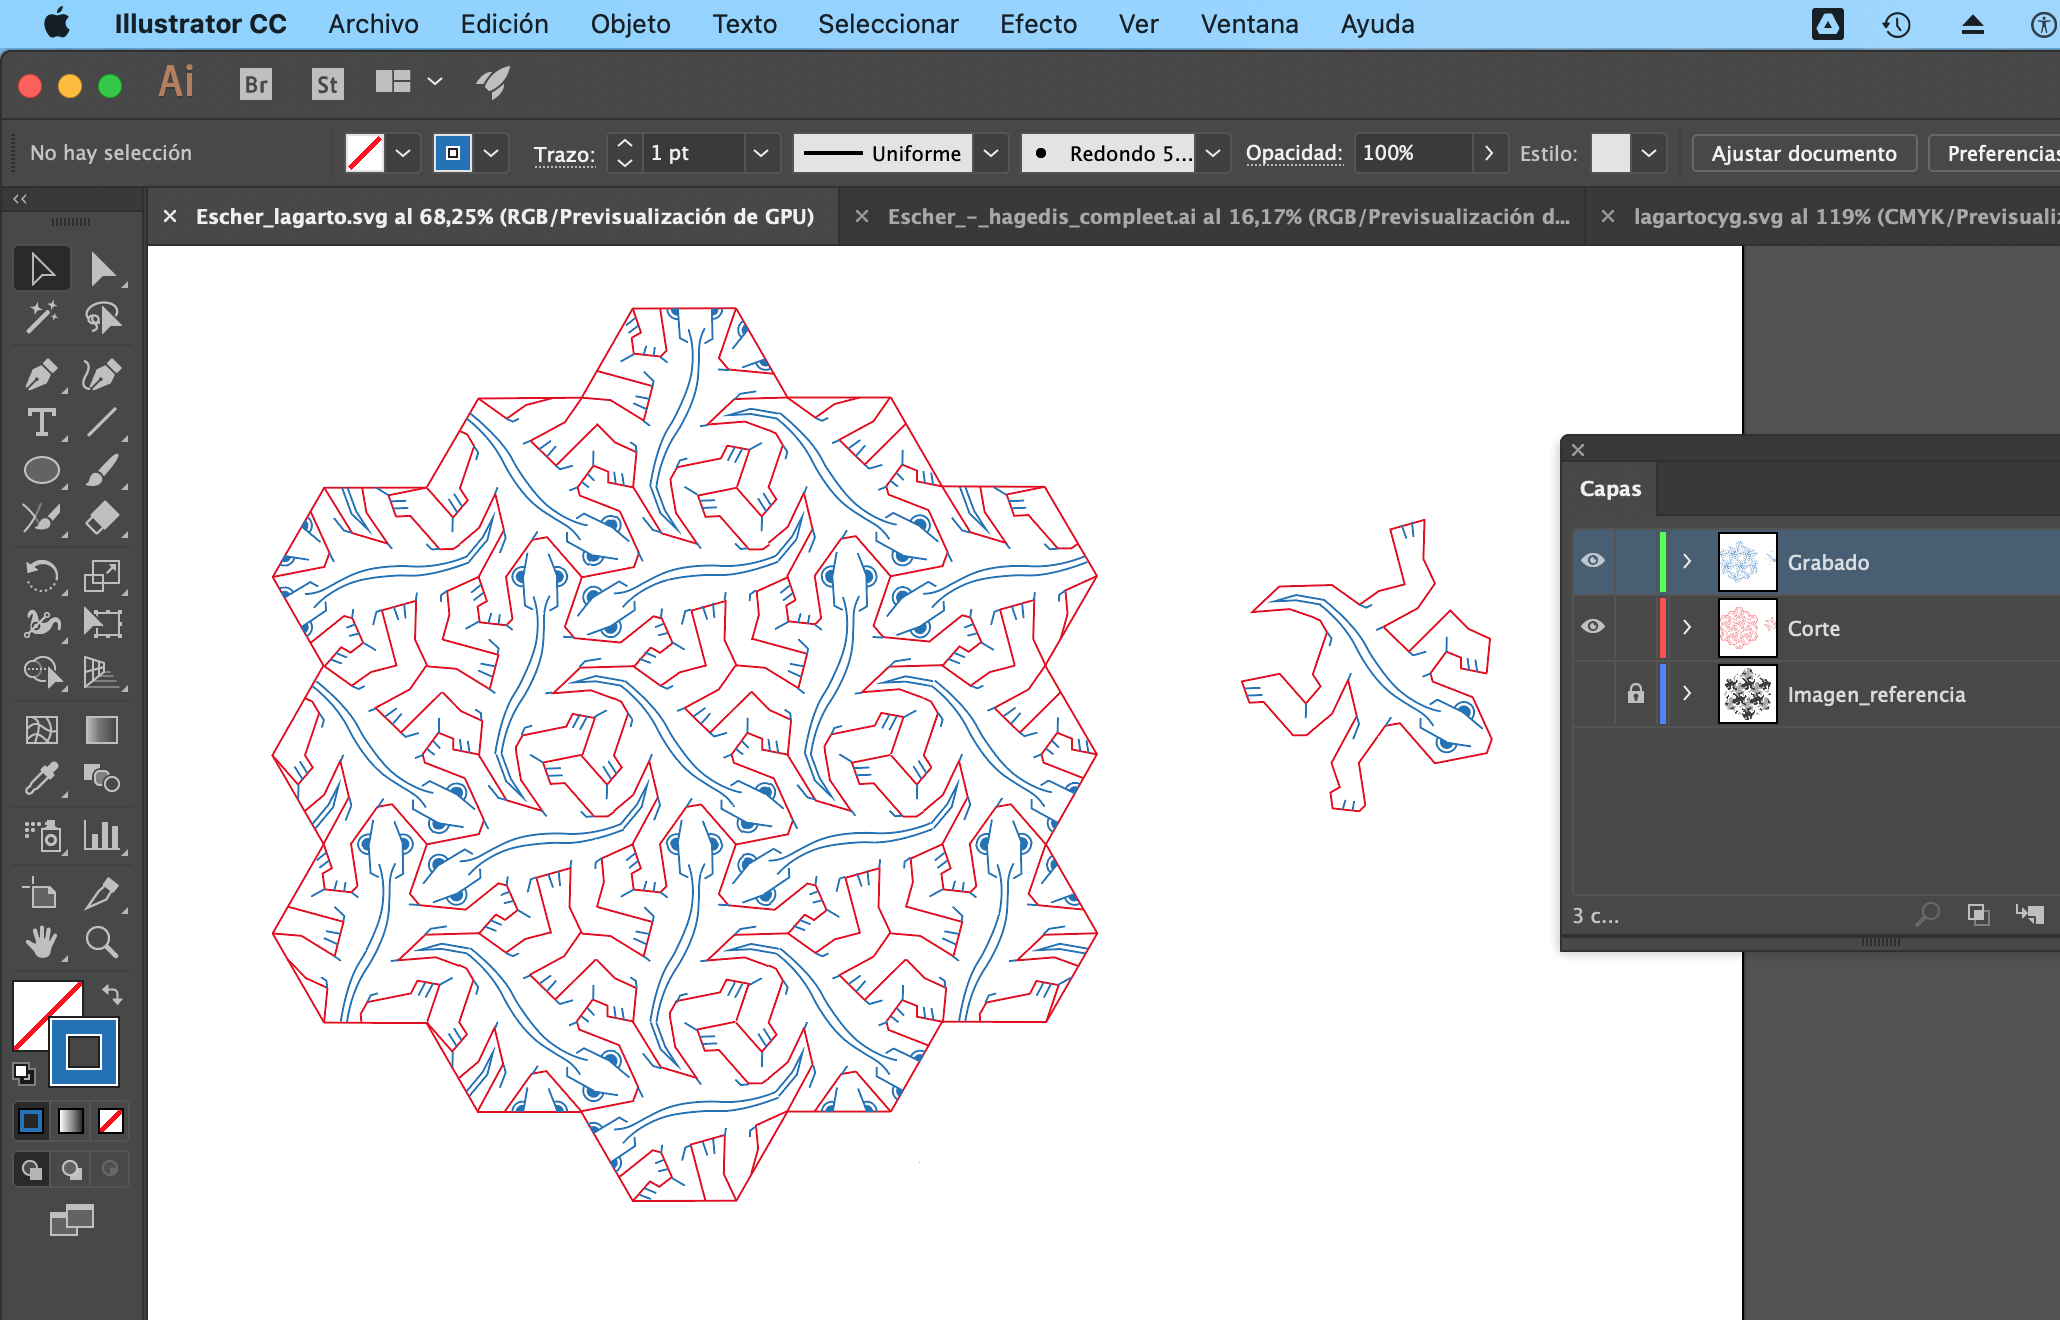Viewport: 2060px width, 1320px height.
Task: Set paint mode to Gradient
Action: (x=71, y=1121)
